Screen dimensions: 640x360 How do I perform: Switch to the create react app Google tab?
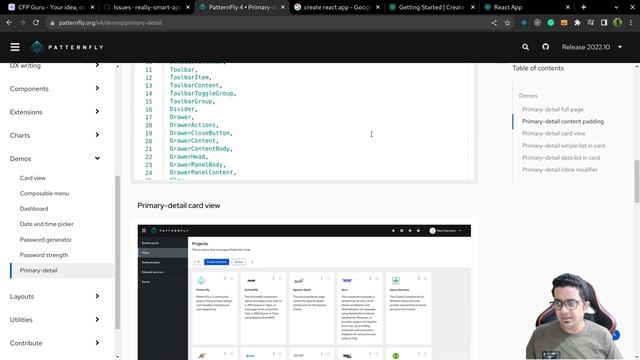(x=337, y=7)
